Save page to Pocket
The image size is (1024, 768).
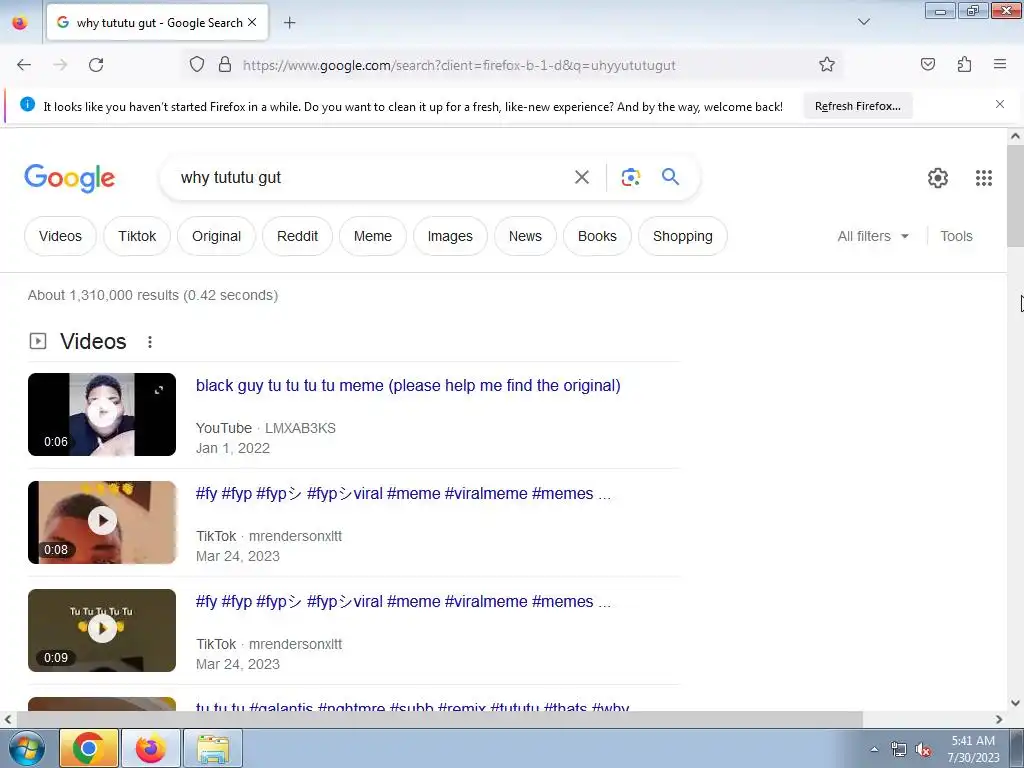[x=928, y=64]
